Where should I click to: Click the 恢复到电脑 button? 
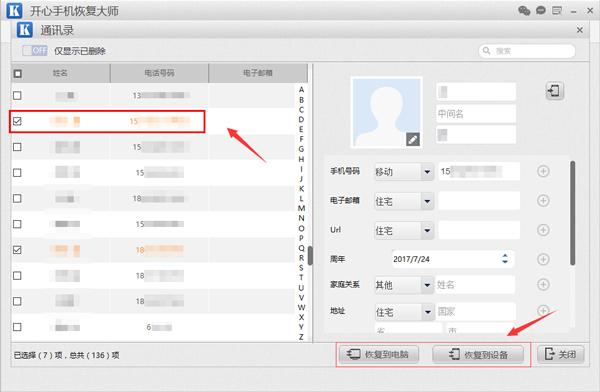point(378,354)
